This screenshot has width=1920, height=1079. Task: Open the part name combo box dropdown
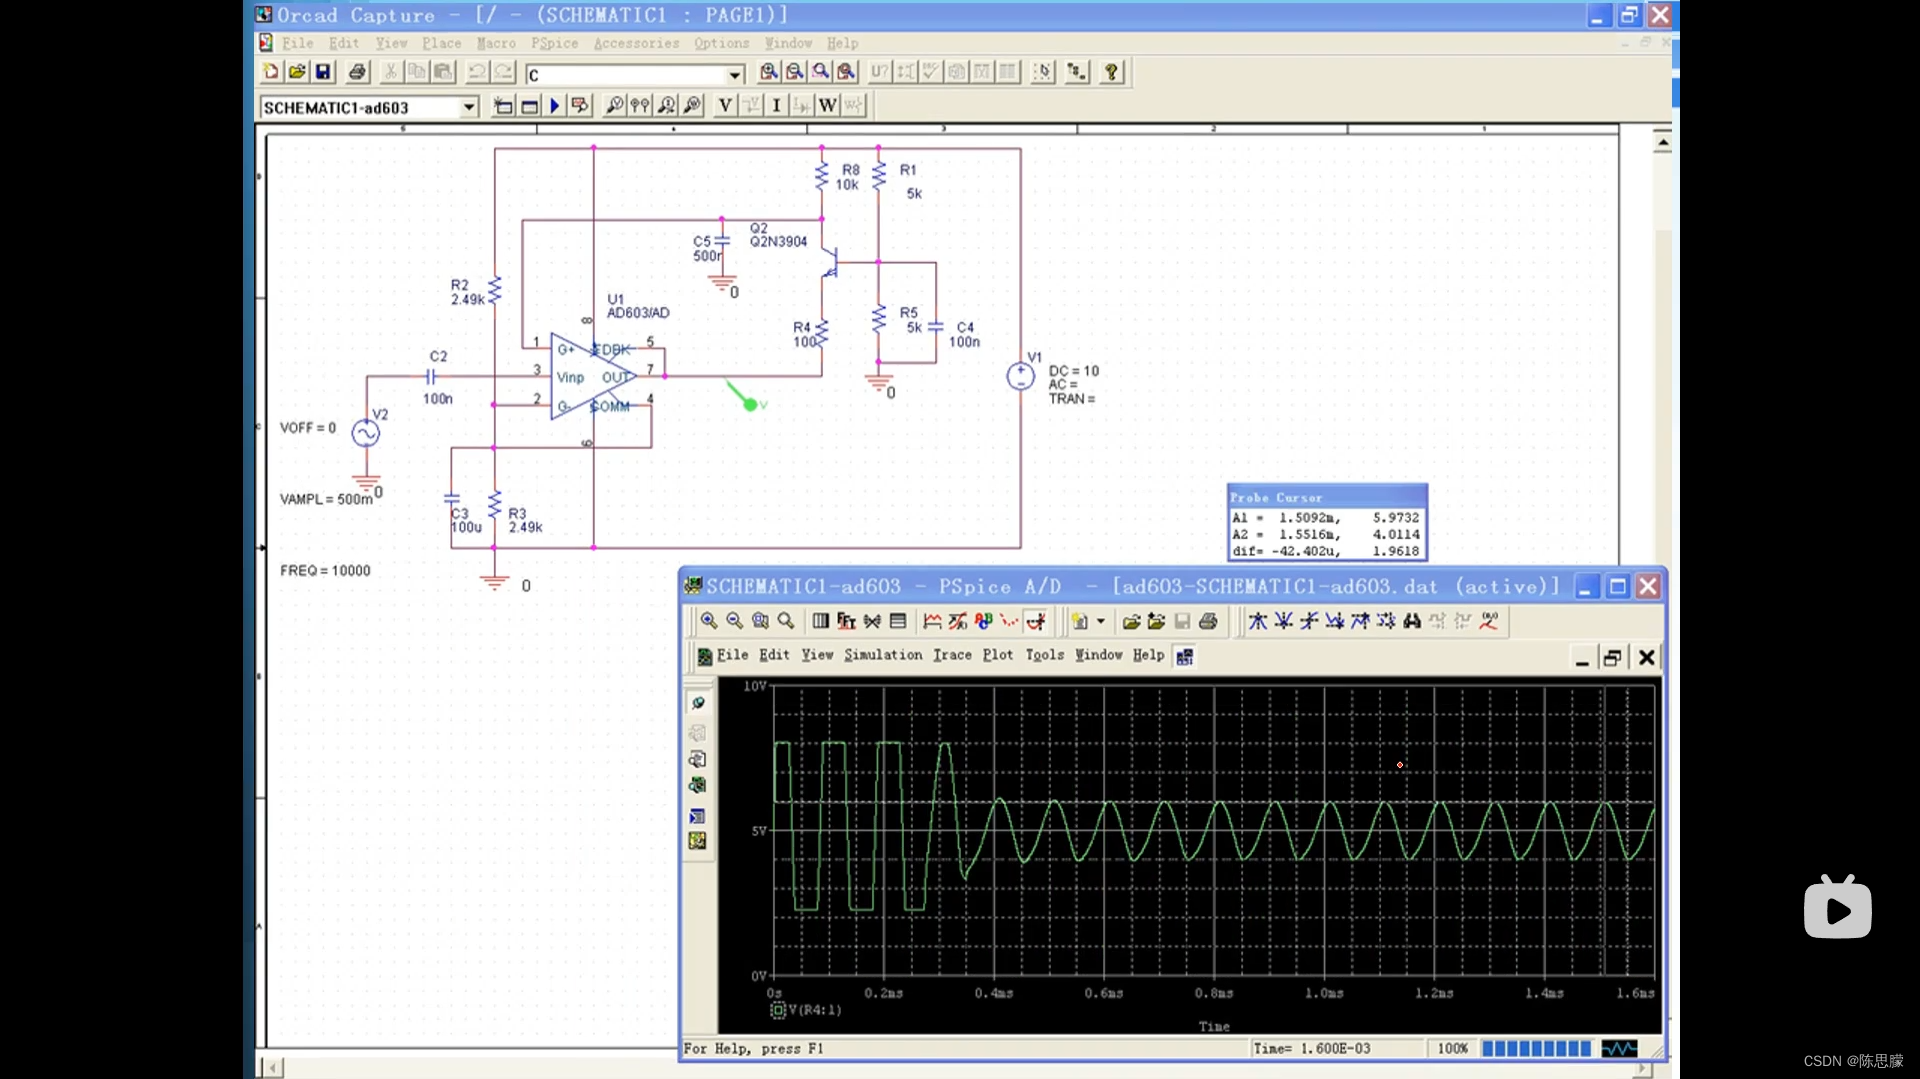click(735, 75)
